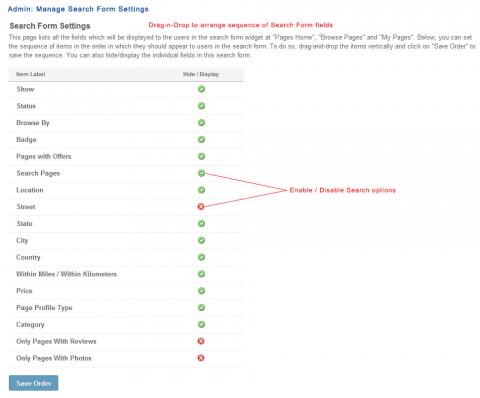Enable Only Pages With Photos red cross

201,358
